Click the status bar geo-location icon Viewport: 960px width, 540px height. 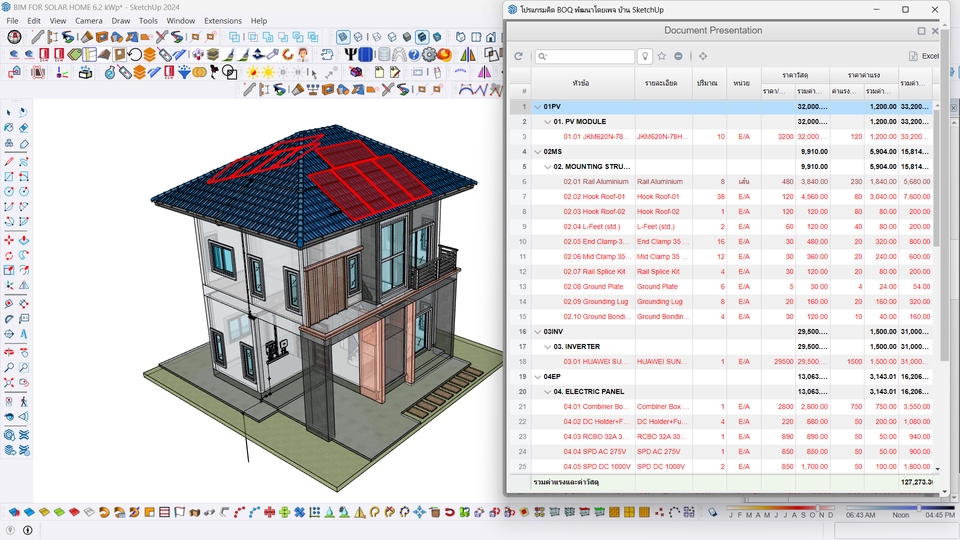click(x=10, y=530)
